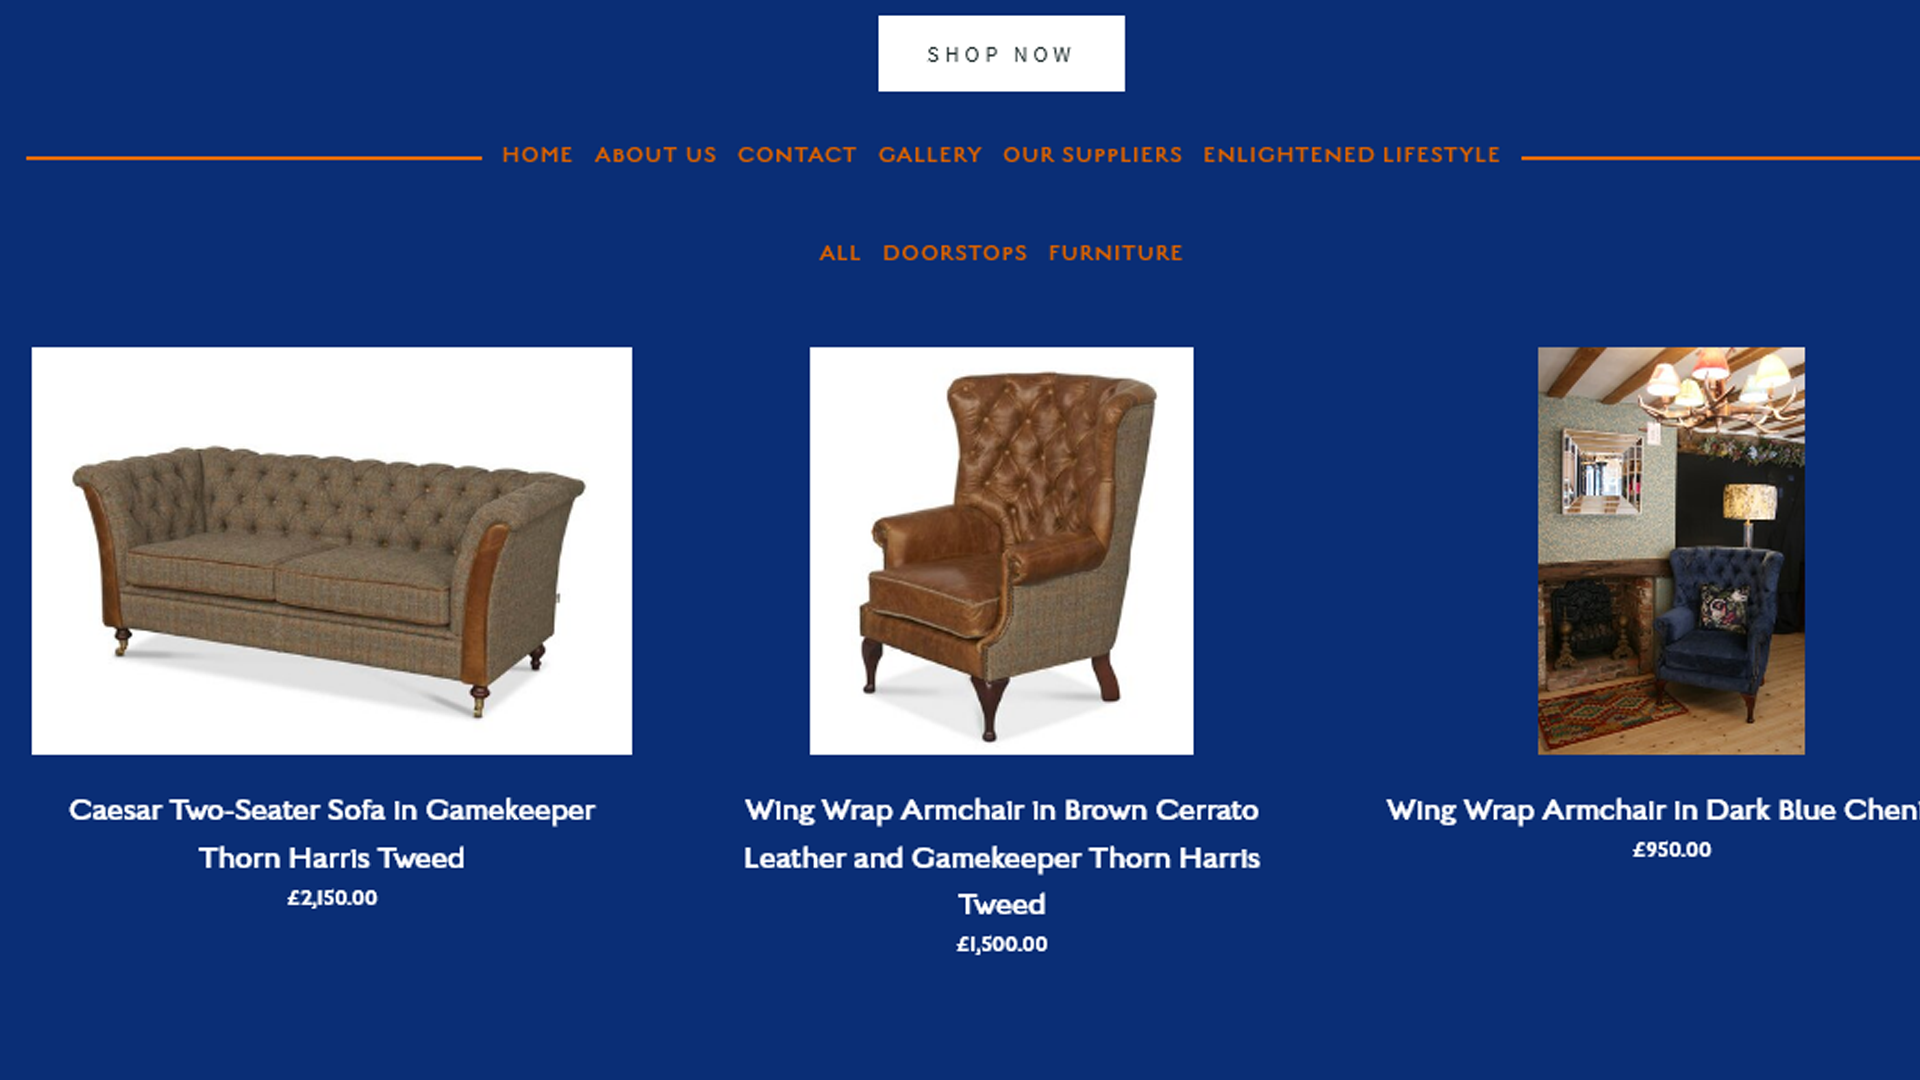Select the All category filter

point(840,253)
